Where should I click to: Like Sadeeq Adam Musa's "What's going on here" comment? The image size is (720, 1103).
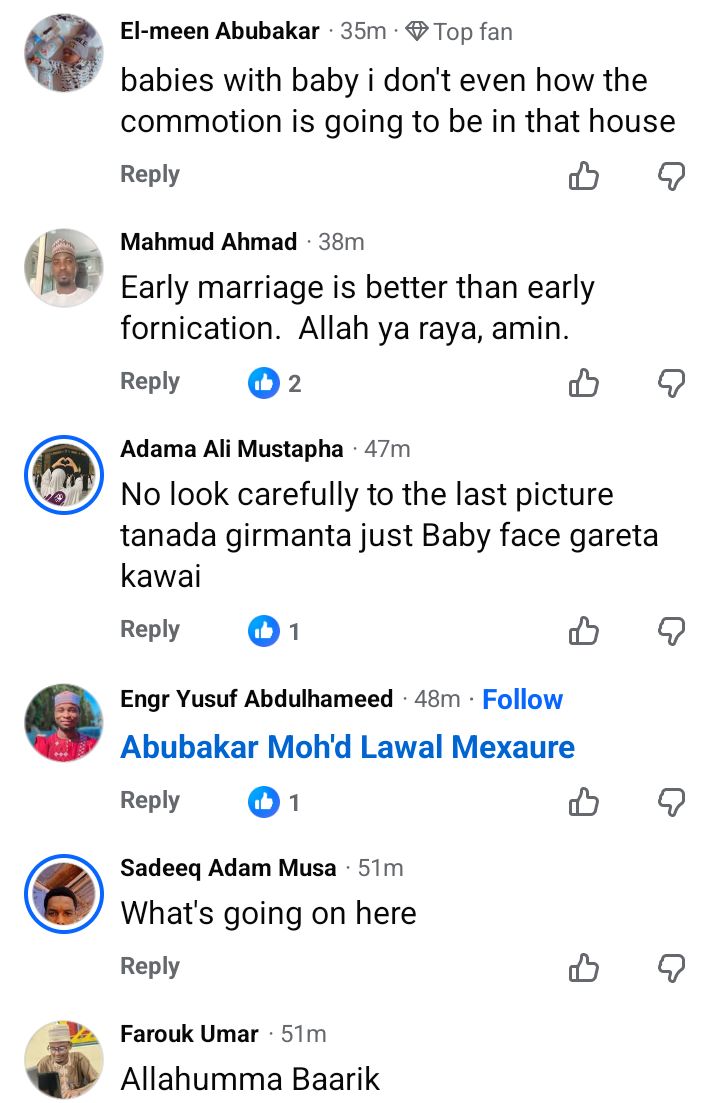click(x=584, y=967)
